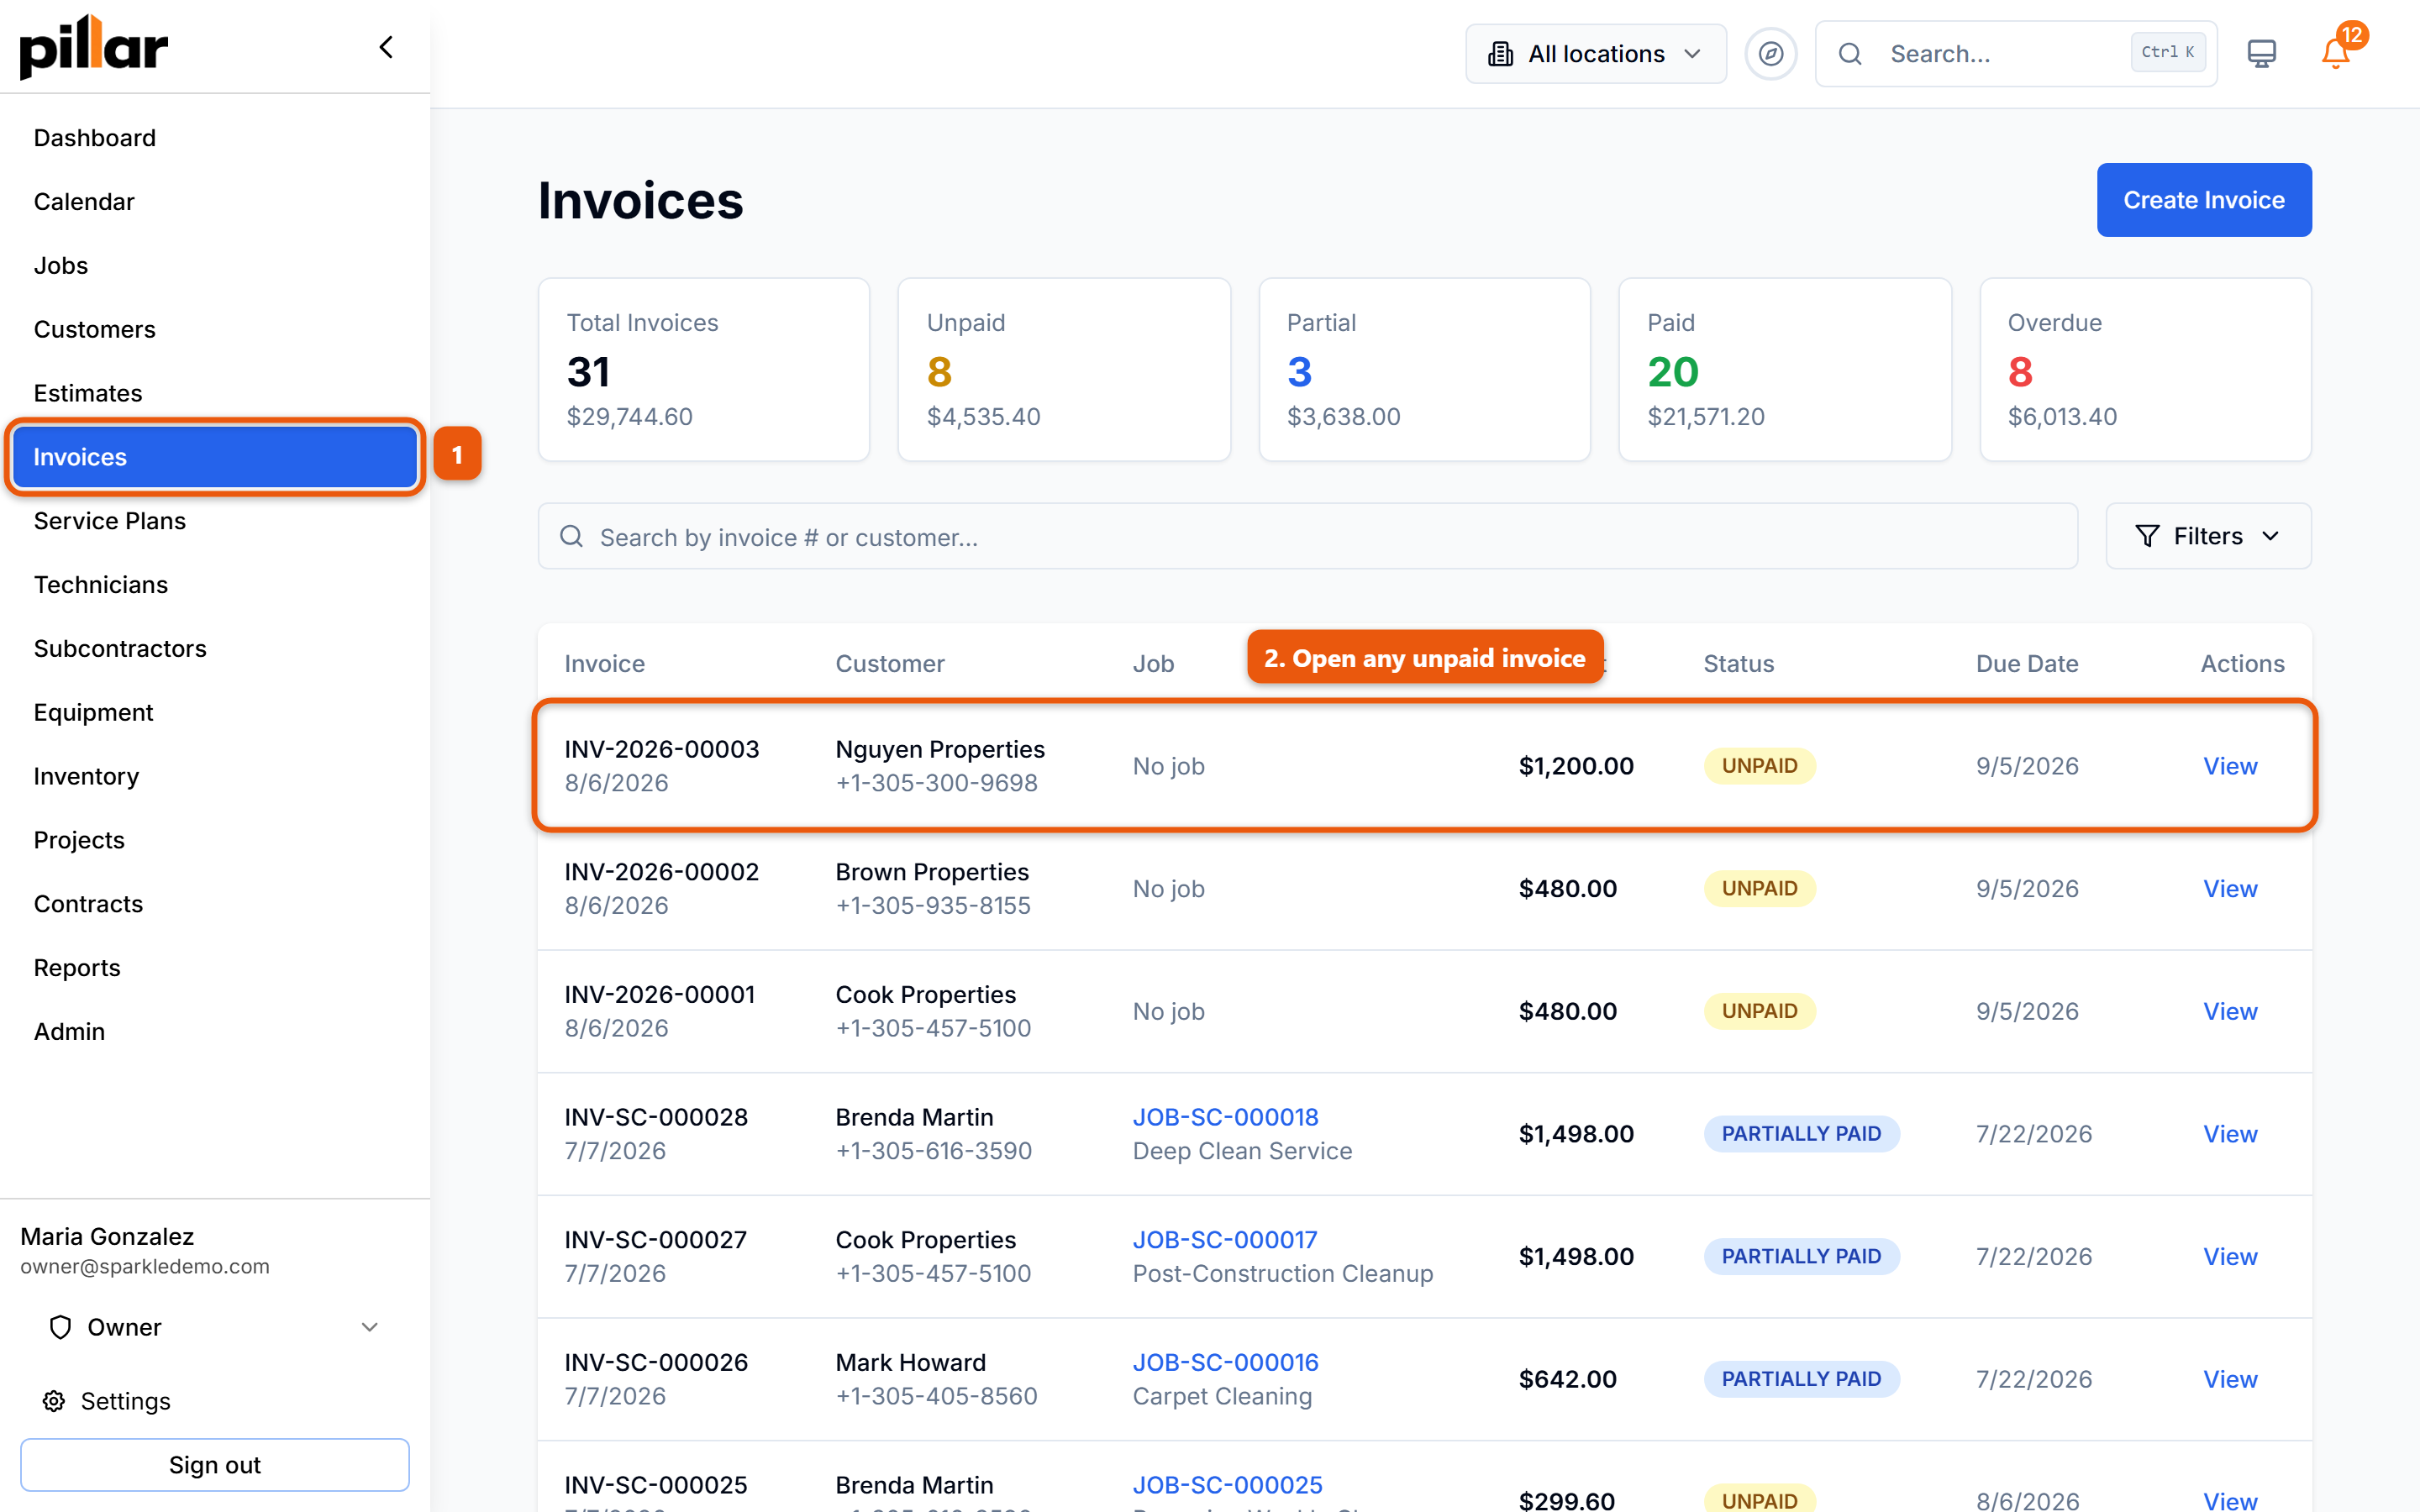Open the All locations dropdown
This screenshot has height=1512, width=2420.
[1595, 54]
